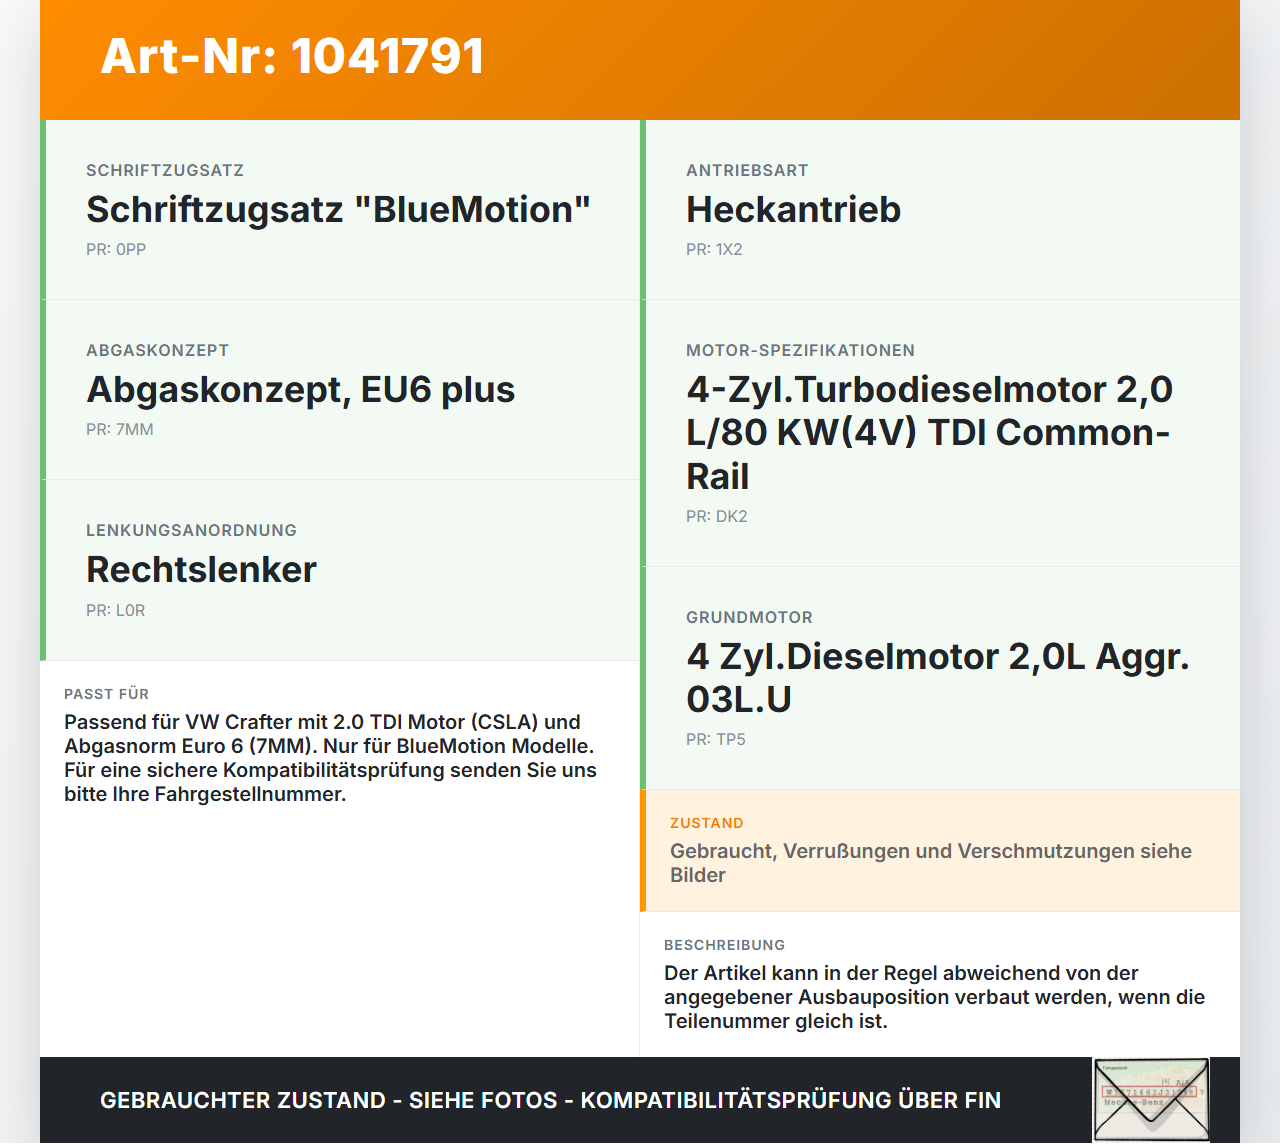Click the PR: L0R code

[x=116, y=611]
